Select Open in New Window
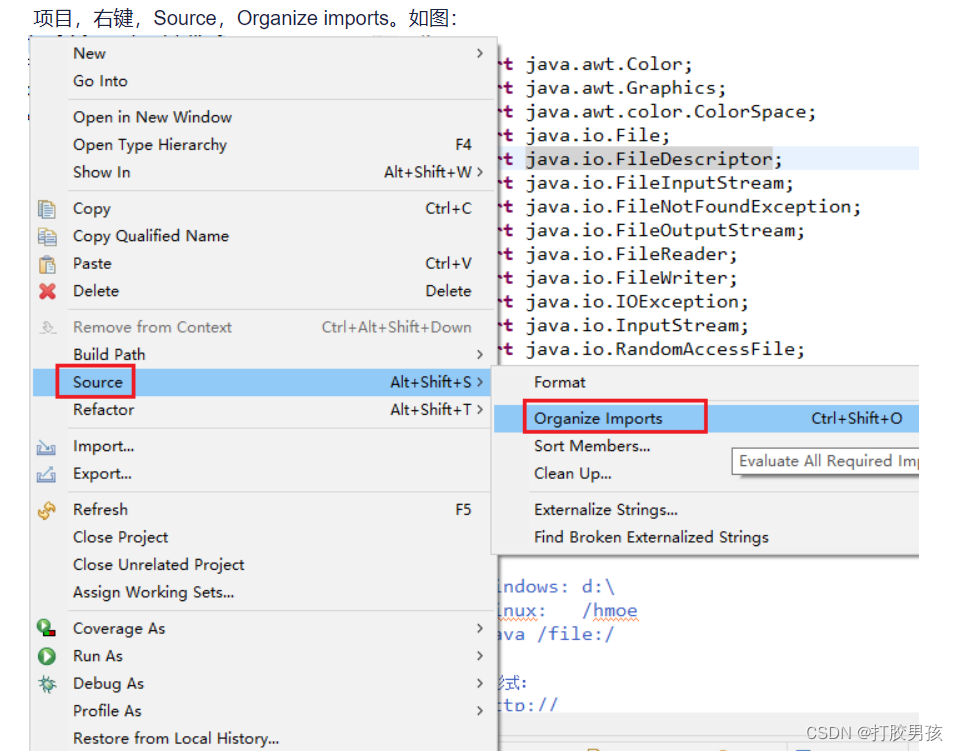Screen dimensions: 958x751 [x=263, y=117]
